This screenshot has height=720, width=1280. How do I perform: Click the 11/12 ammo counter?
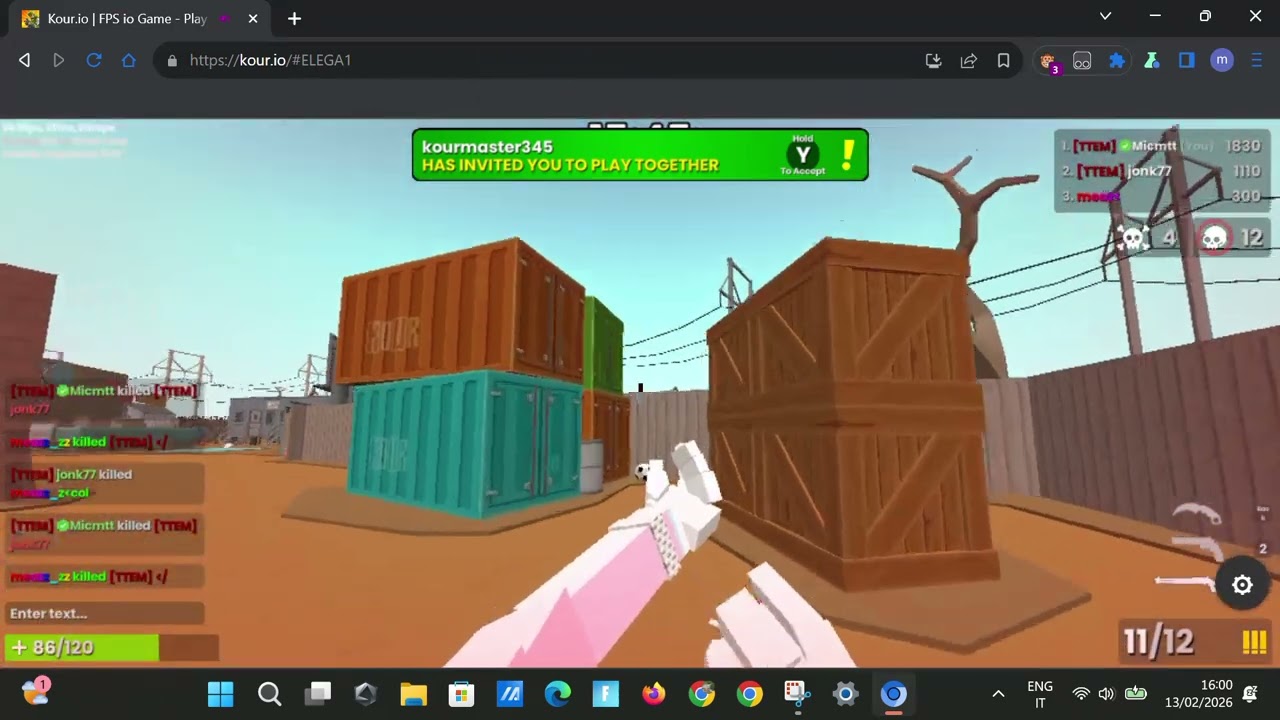[x=1158, y=642]
